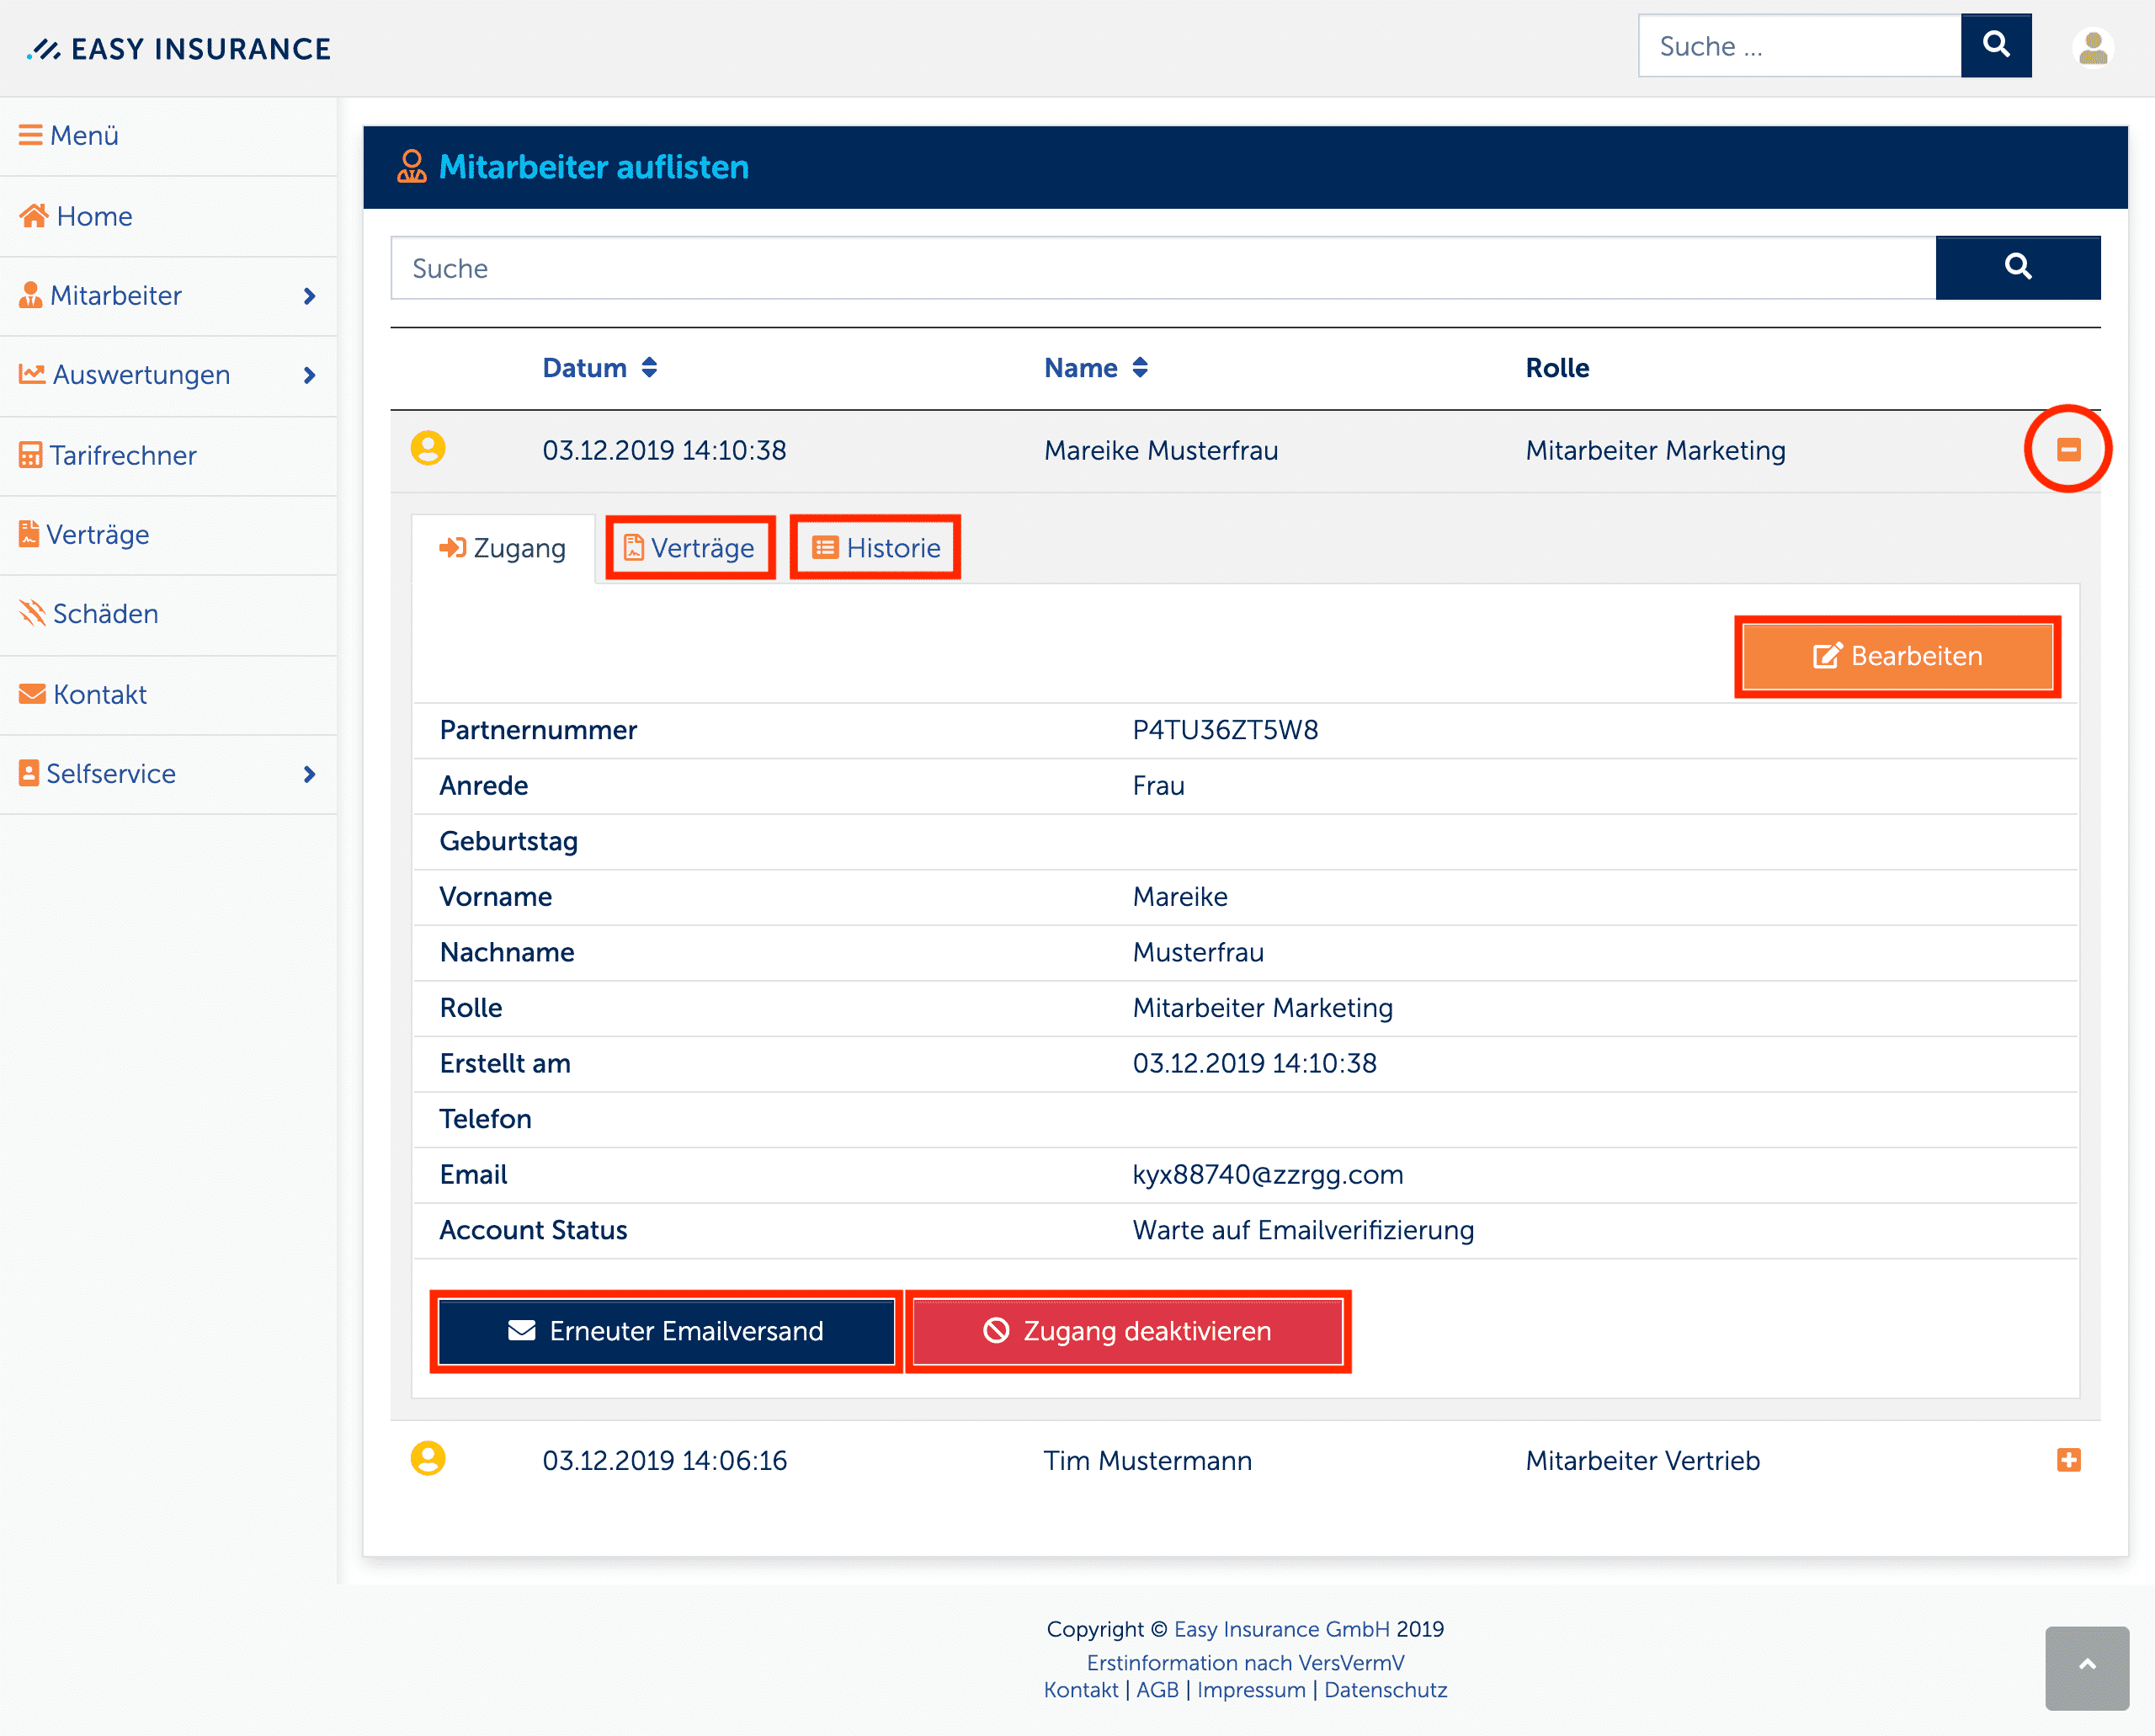Click the Tim Mustermann name cell
The height and width of the screenshot is (1736, 2155).
point(1147,1461)
